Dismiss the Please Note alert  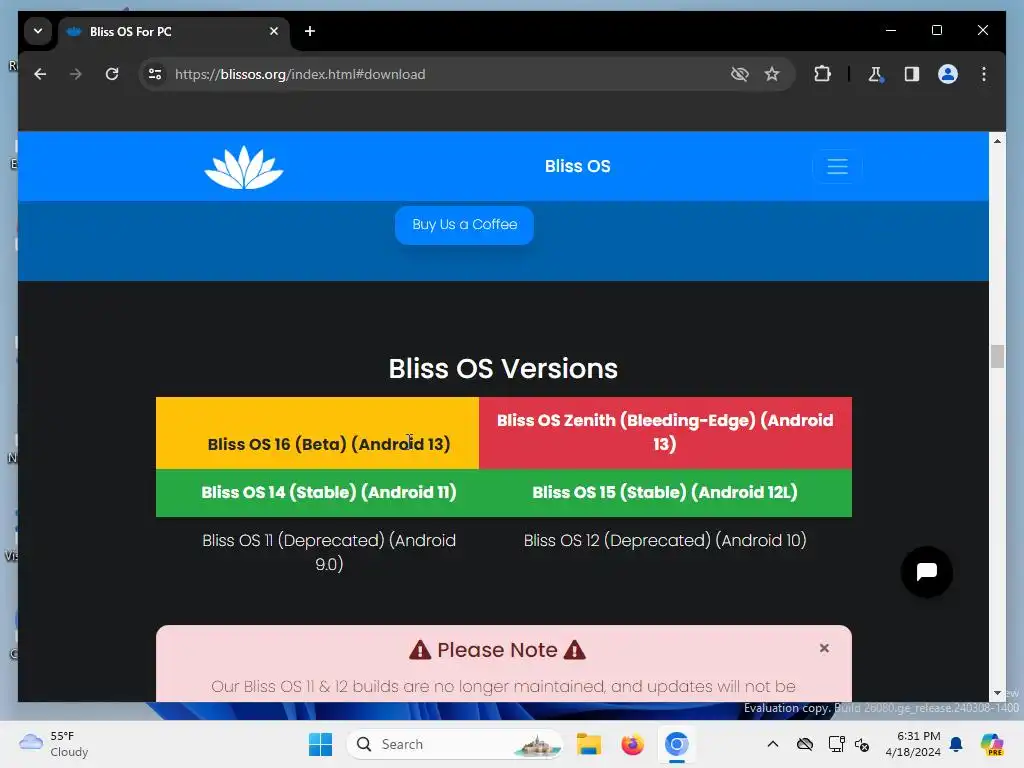tap(824, 648)
